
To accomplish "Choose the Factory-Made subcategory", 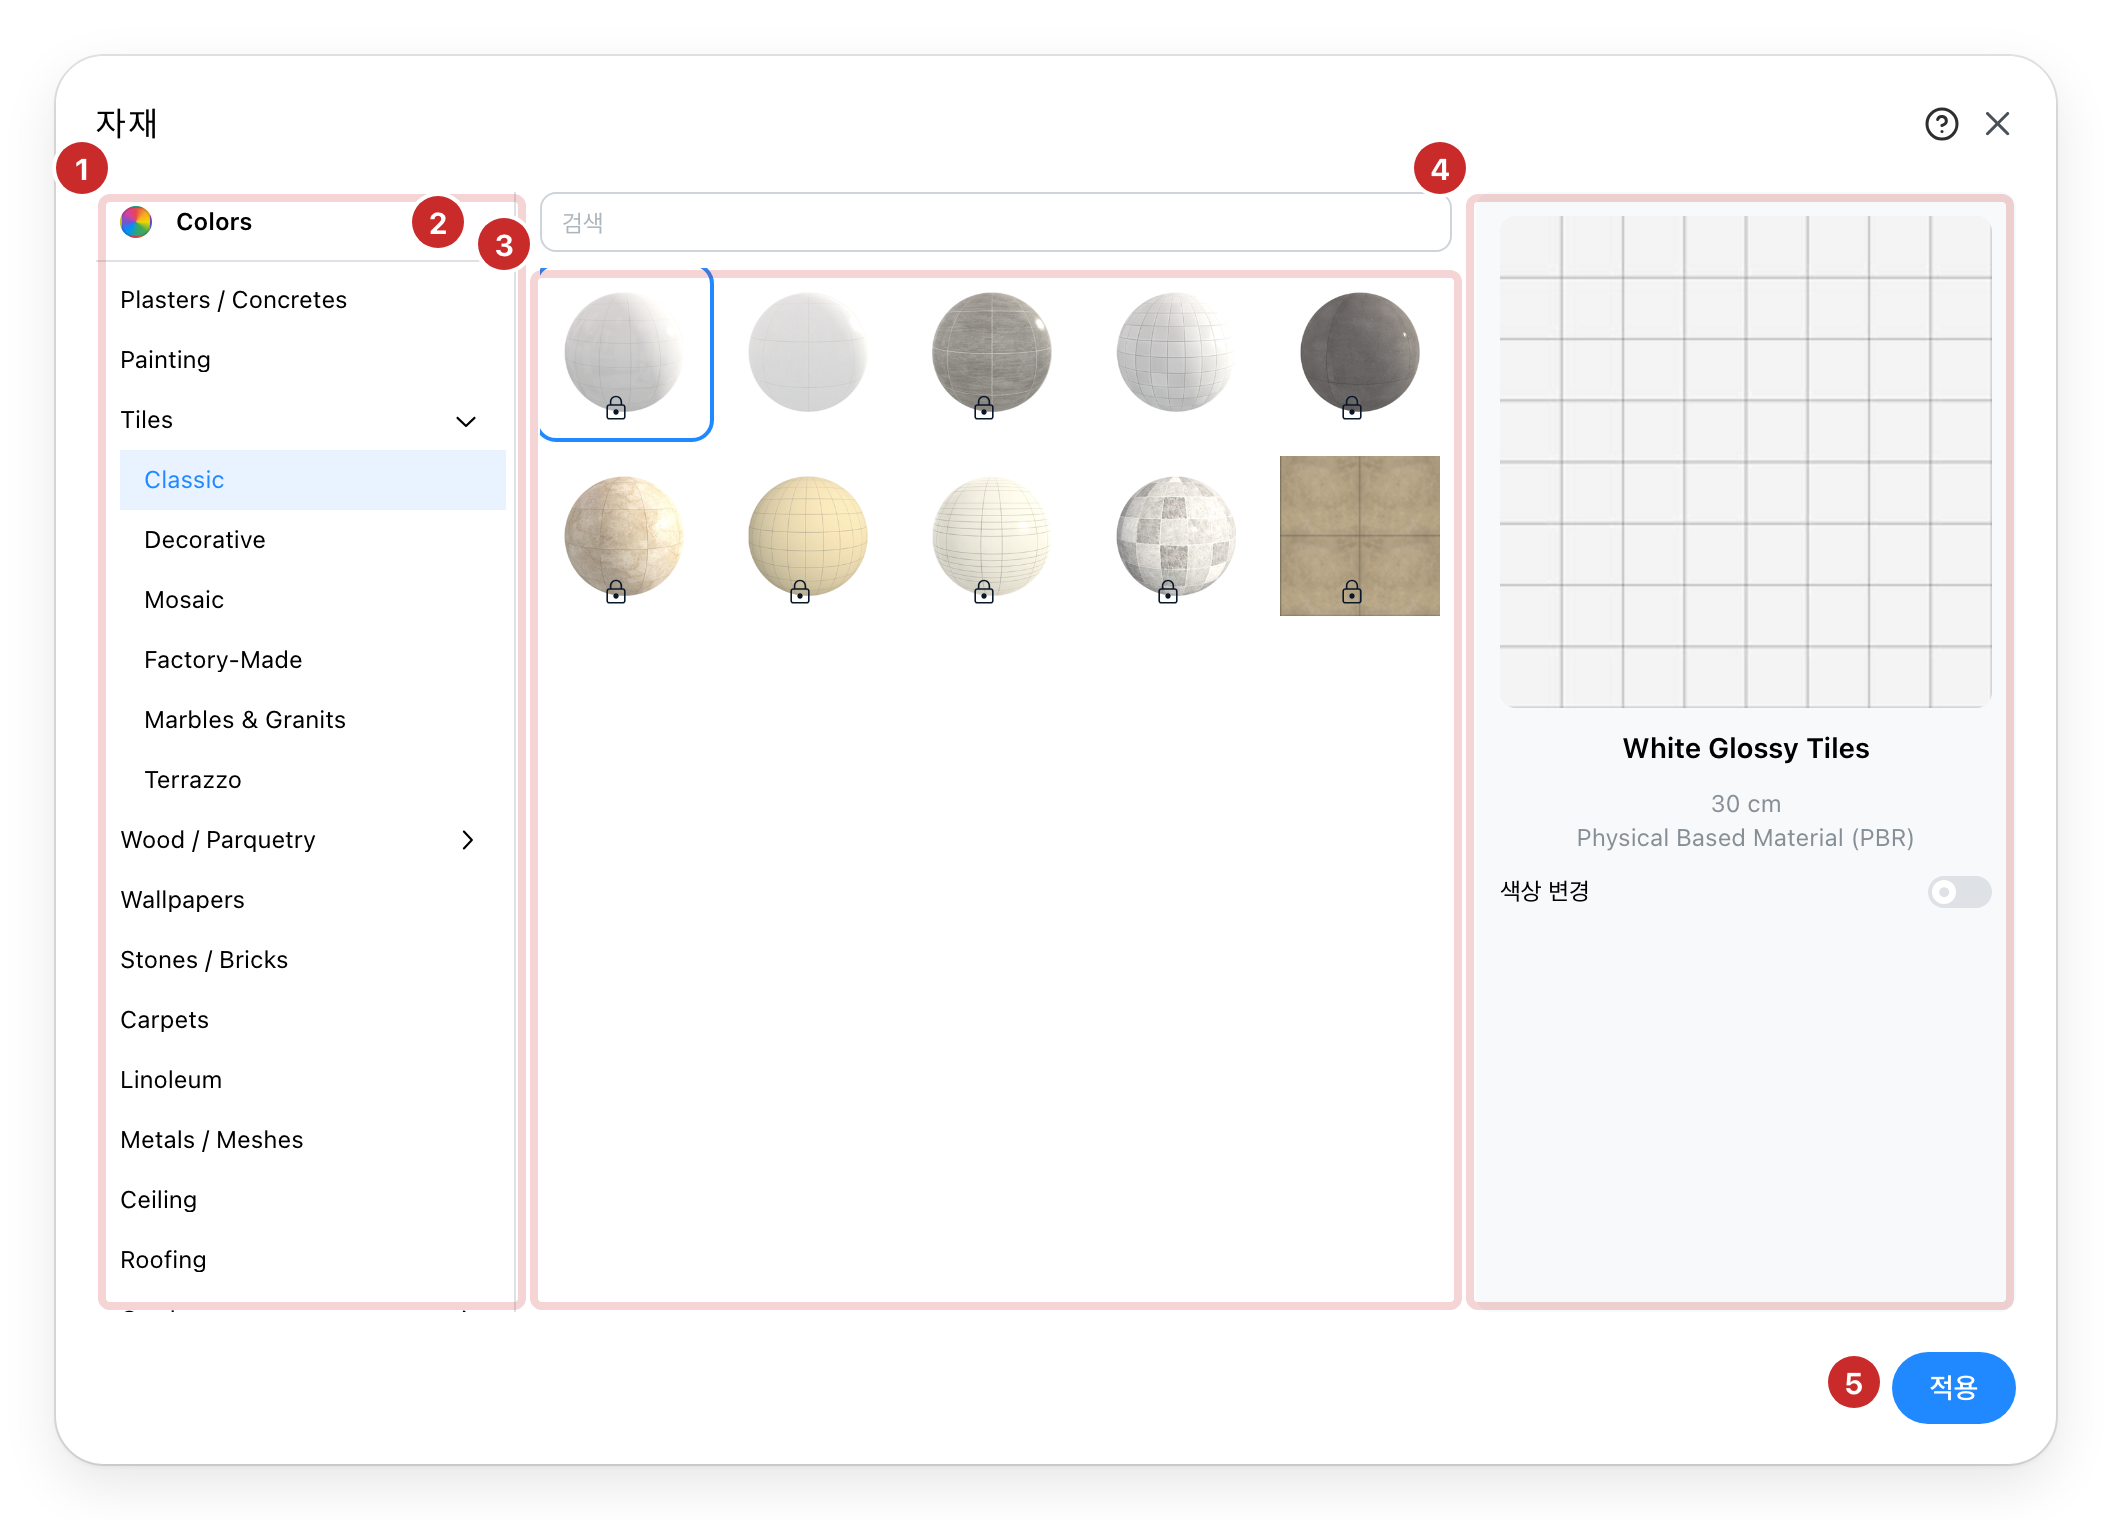I will coord(223,660).
